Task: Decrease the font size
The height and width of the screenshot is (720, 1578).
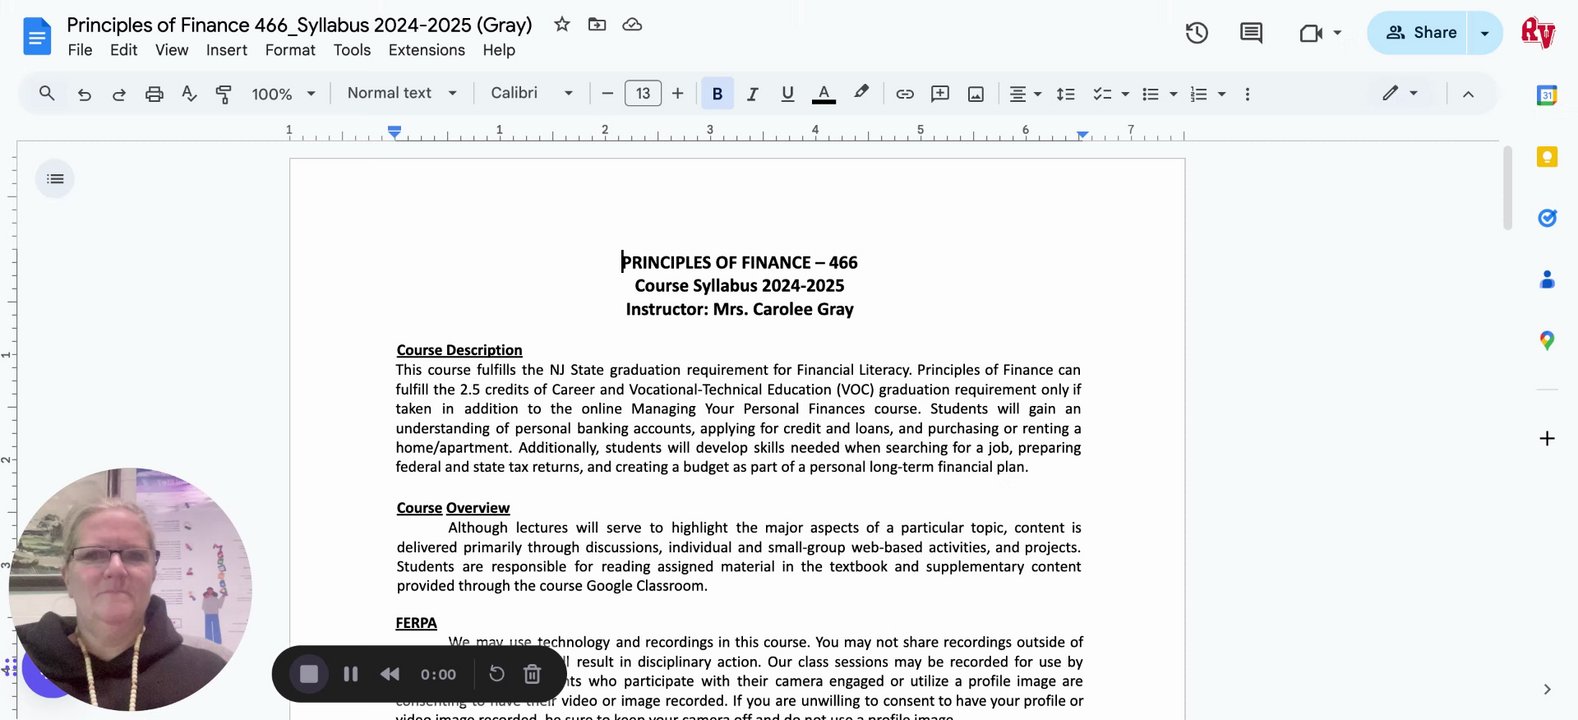Action: pyautogui.click(x=607, y=94)
